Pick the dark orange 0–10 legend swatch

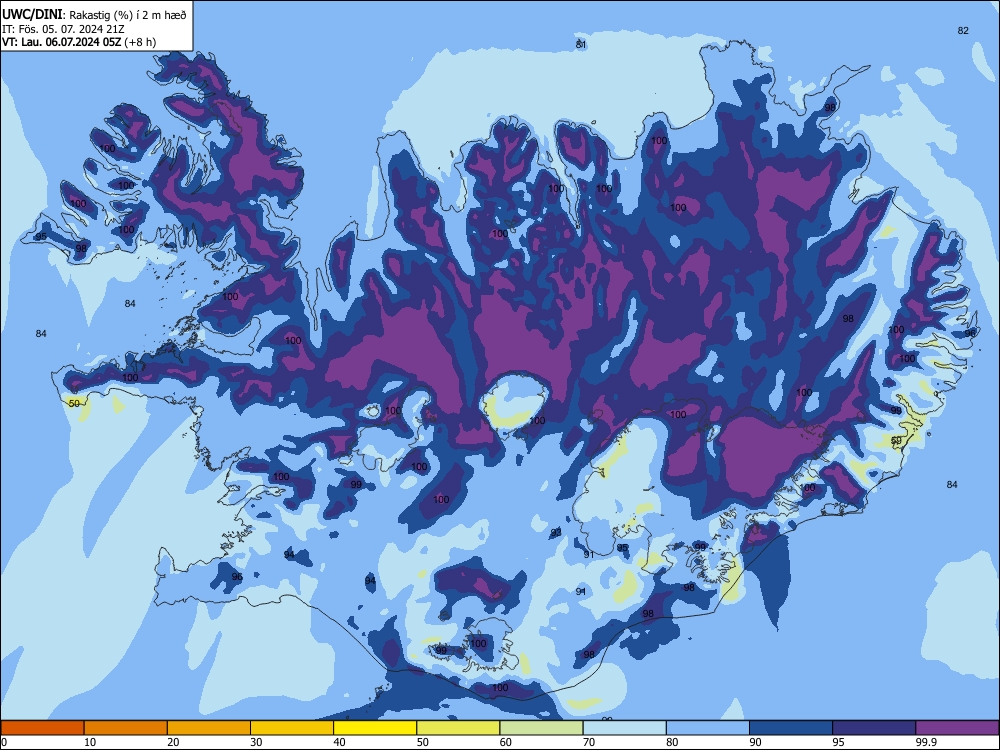[x=42, y=728]
